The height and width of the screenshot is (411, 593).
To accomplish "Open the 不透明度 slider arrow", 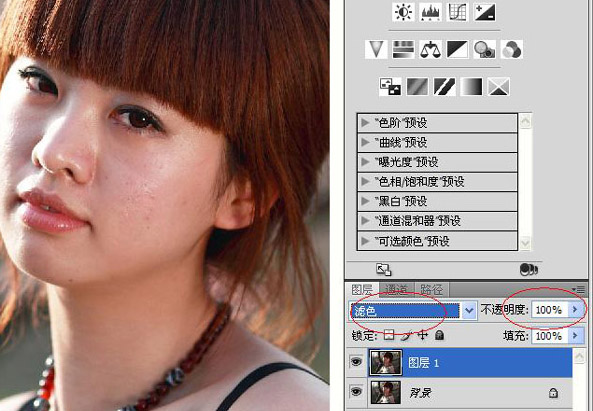I will (576, 310).
